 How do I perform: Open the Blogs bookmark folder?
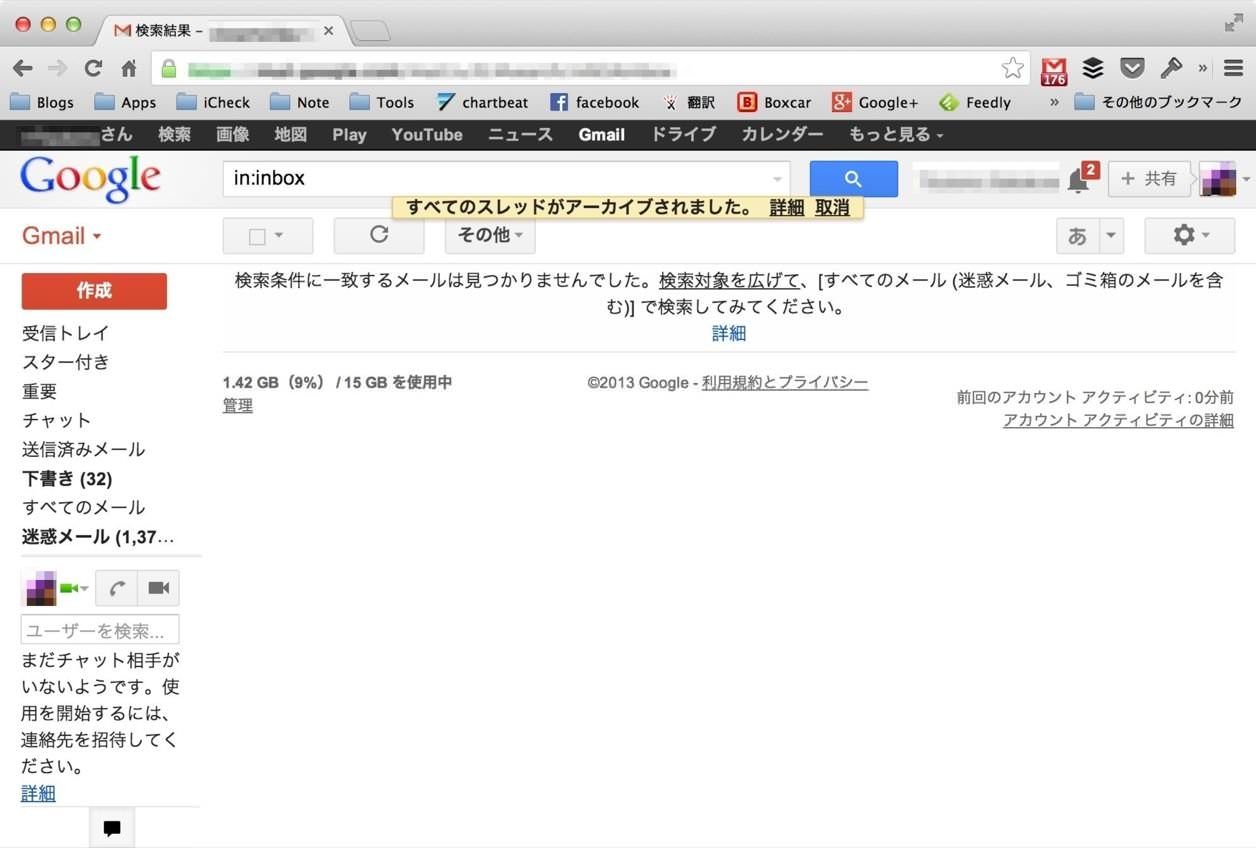pyautogui.click(x=42, y=102)
